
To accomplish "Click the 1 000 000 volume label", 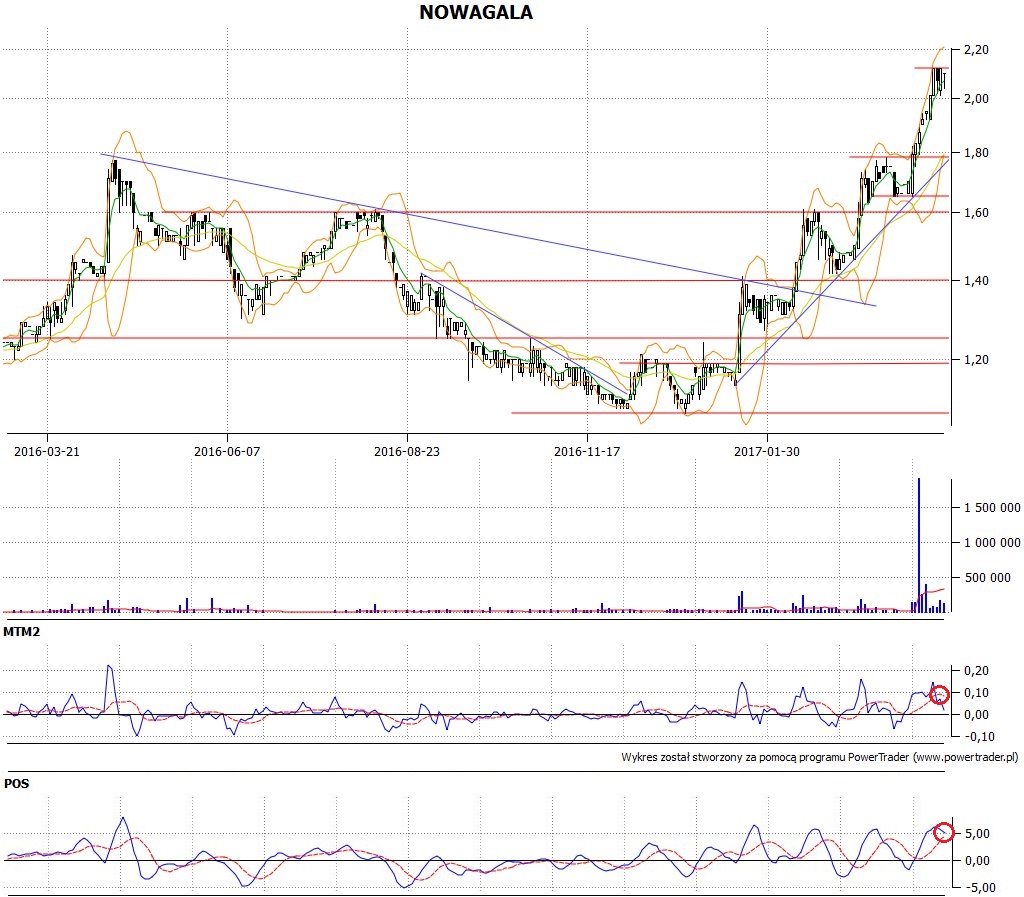I will [992, 543].
